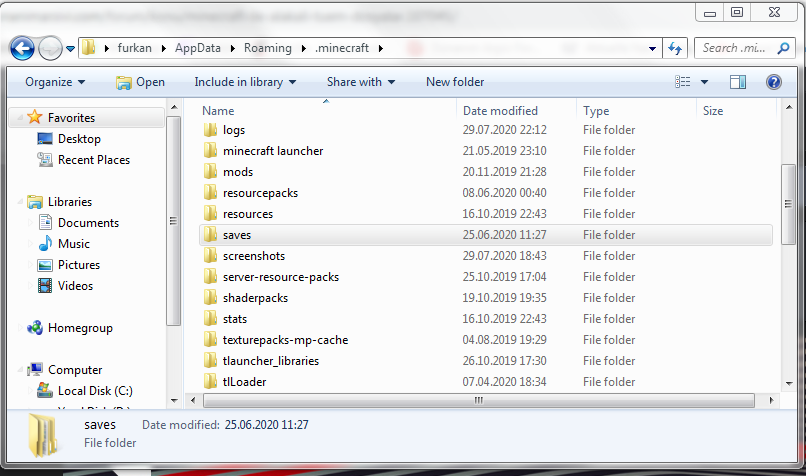Select the resourcepacks folder icon
Screen dimensions: 806x476
click(210, 193)
